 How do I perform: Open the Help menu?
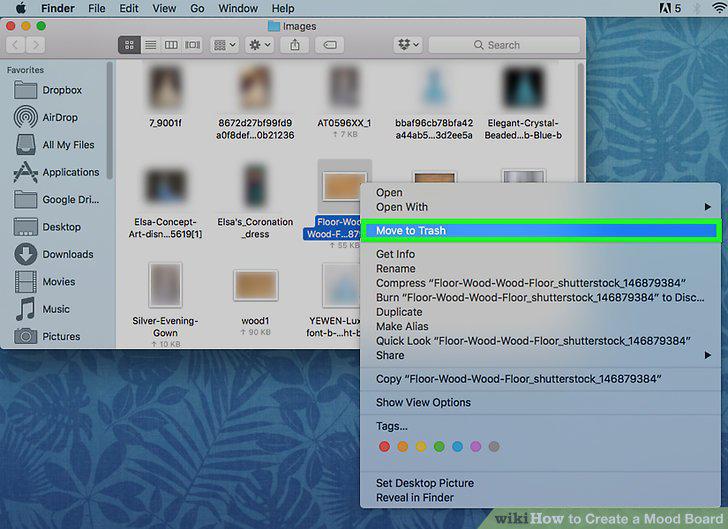click(283, 8)
